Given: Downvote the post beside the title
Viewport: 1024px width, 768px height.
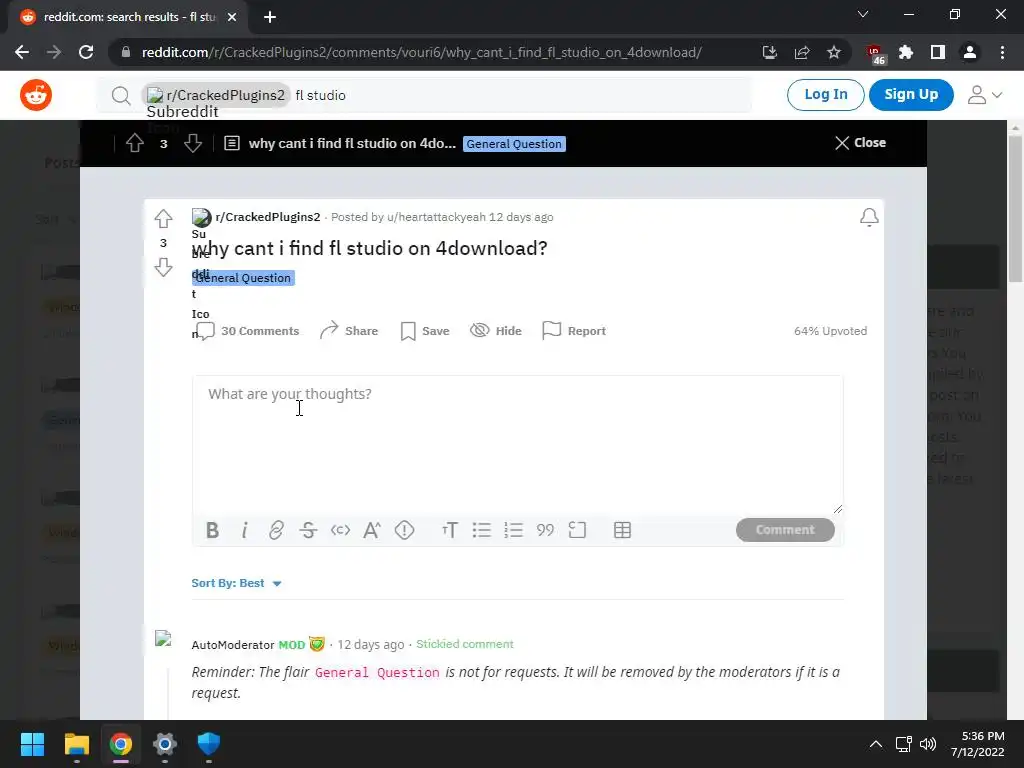Looking at the screenshot, I should click(x=163, y=267).
